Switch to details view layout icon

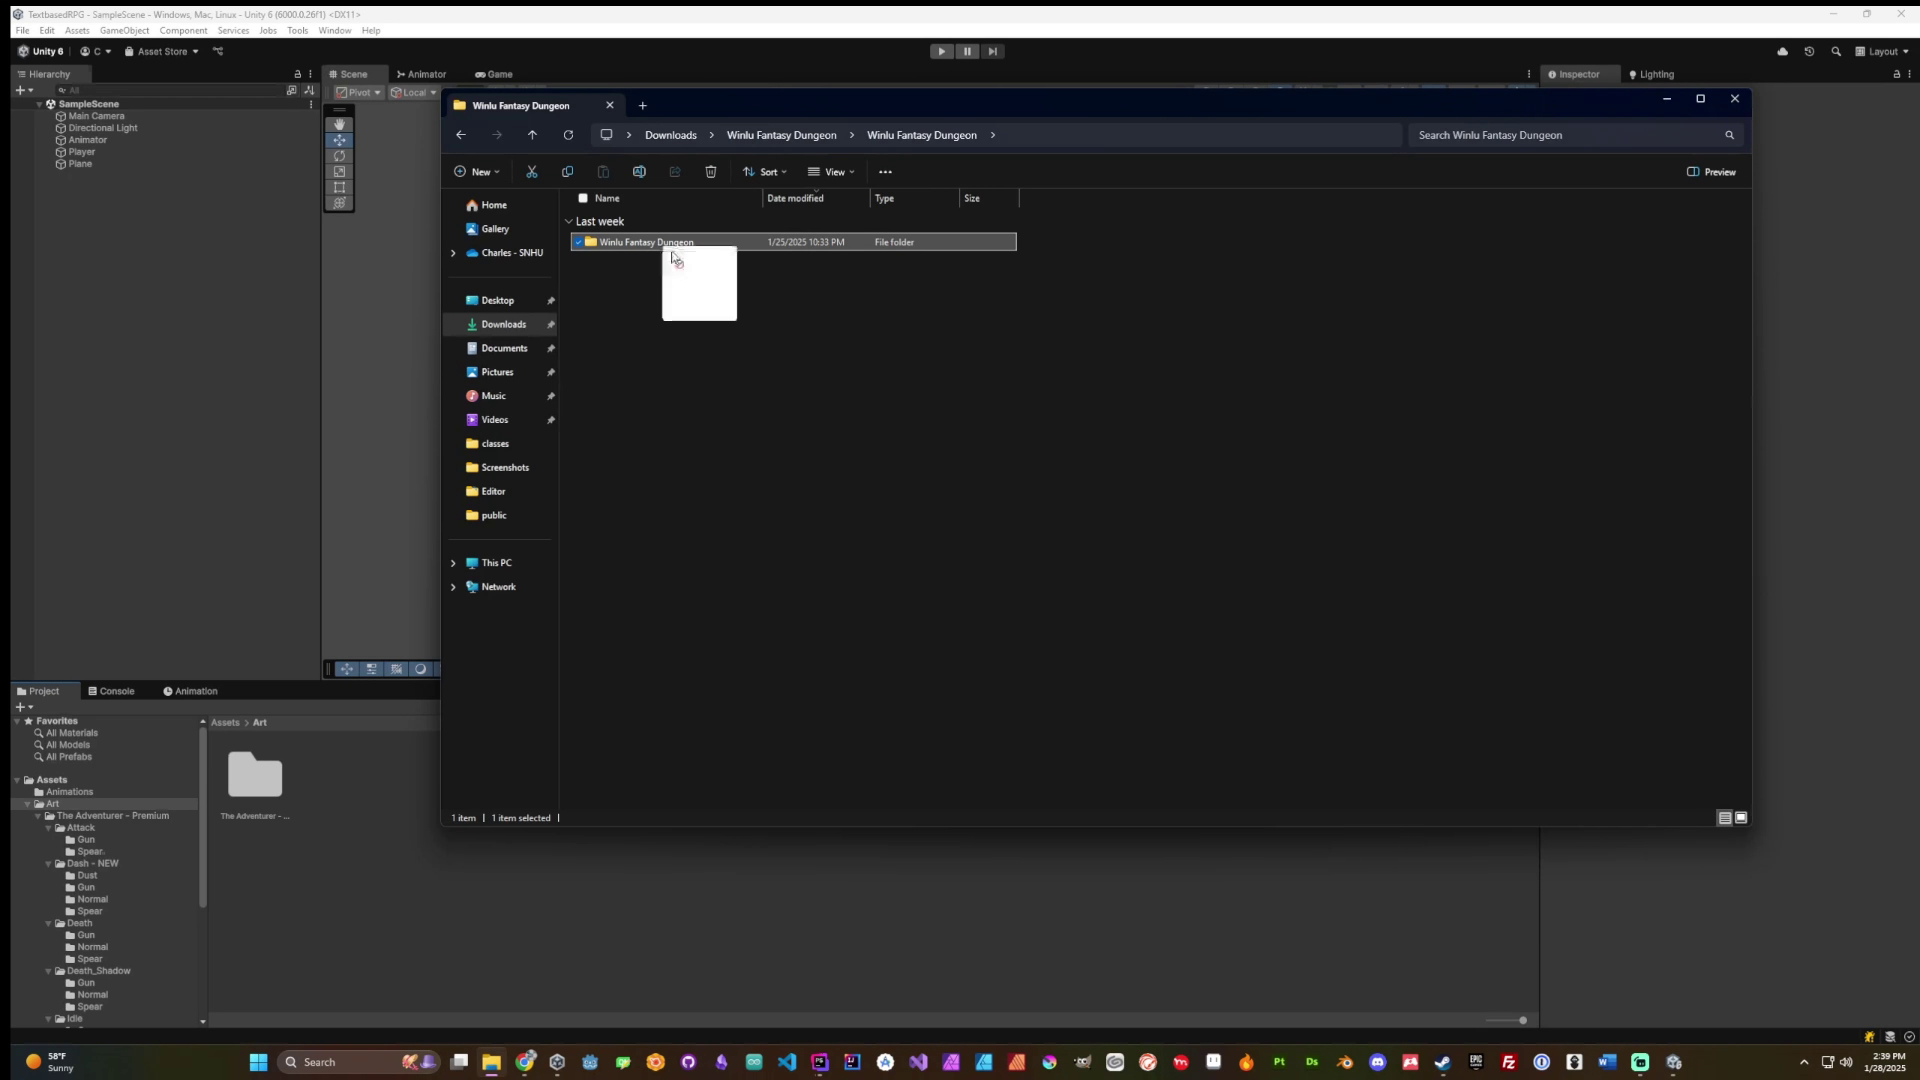tap(1725, 818)
